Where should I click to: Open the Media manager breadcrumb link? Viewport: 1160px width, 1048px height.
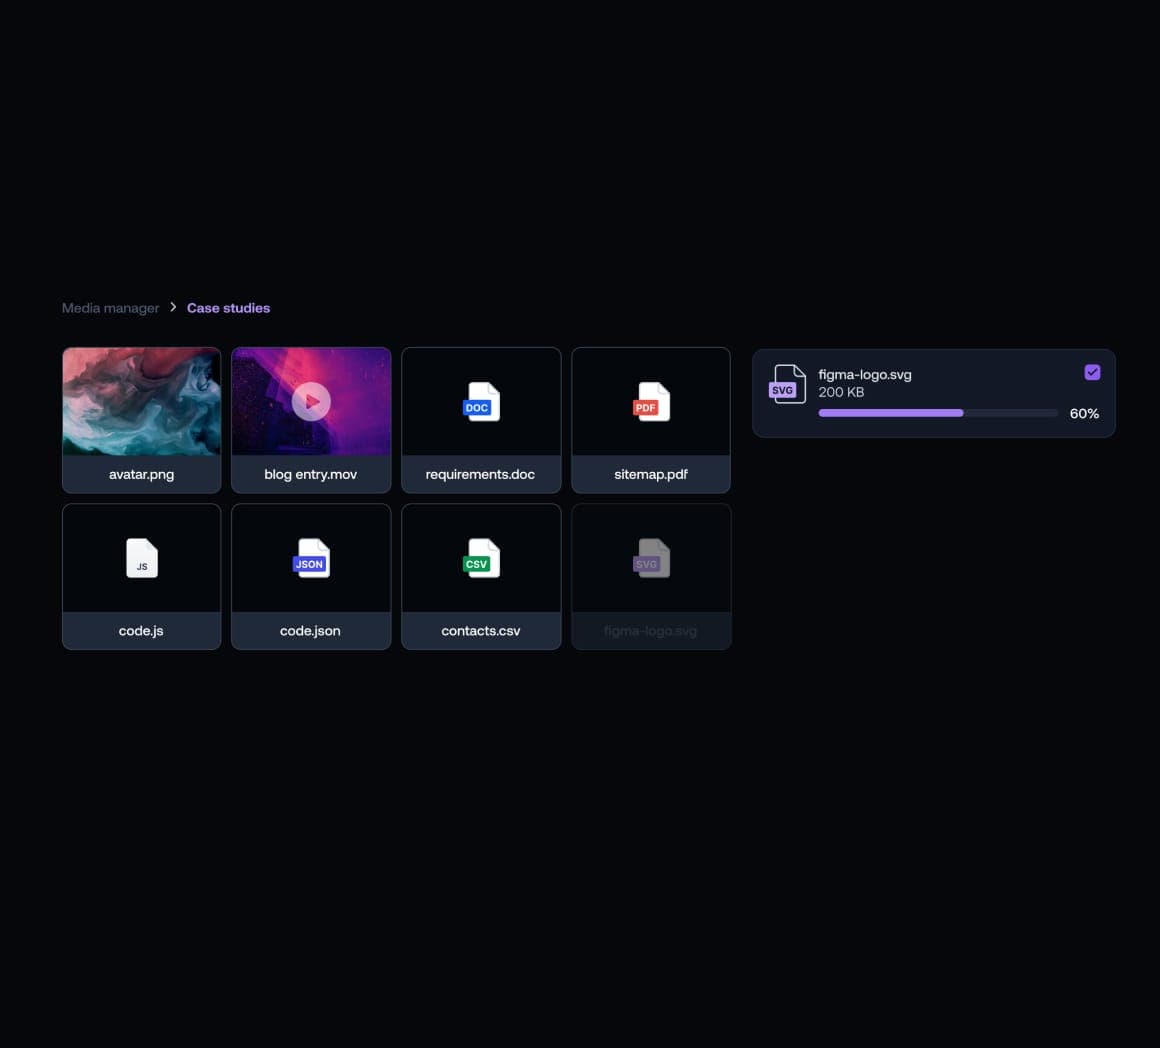click(110, 308)
